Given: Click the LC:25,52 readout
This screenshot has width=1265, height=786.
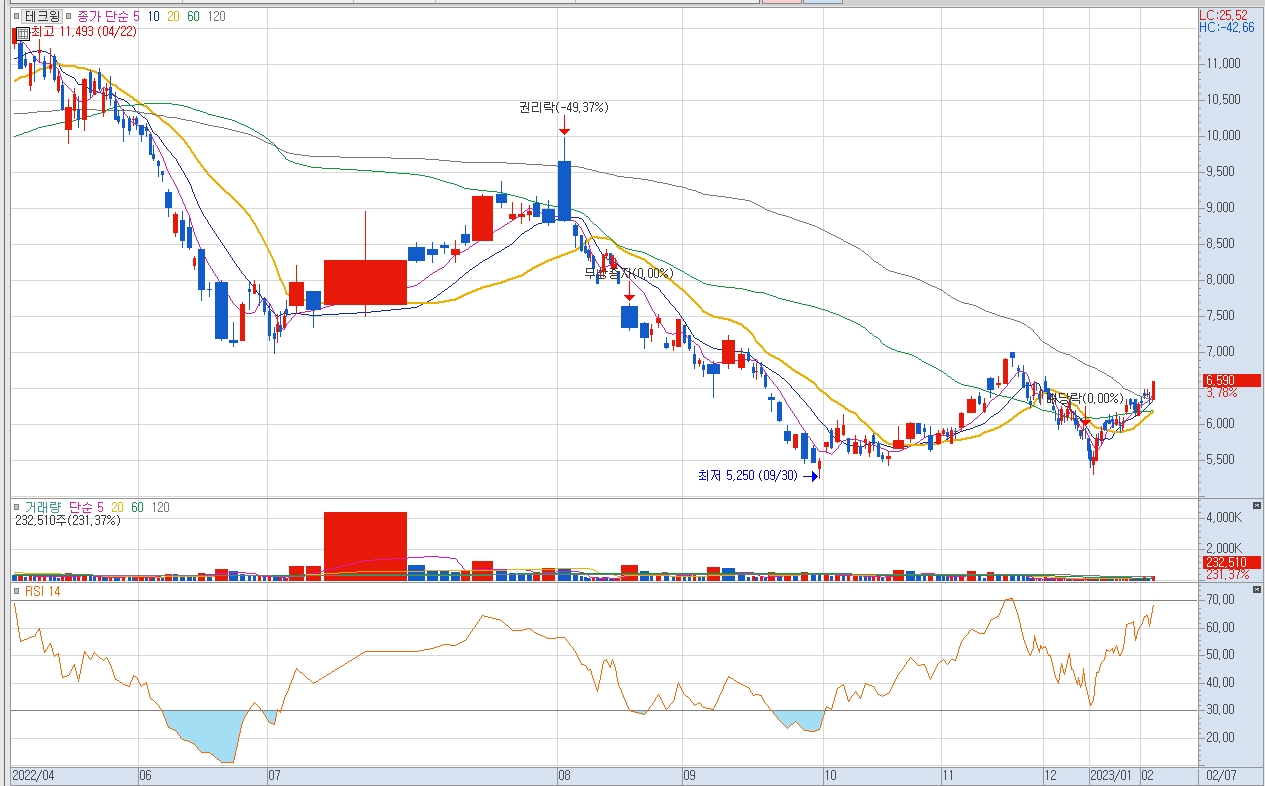Looking at the screenshot, I should 1223,15.
